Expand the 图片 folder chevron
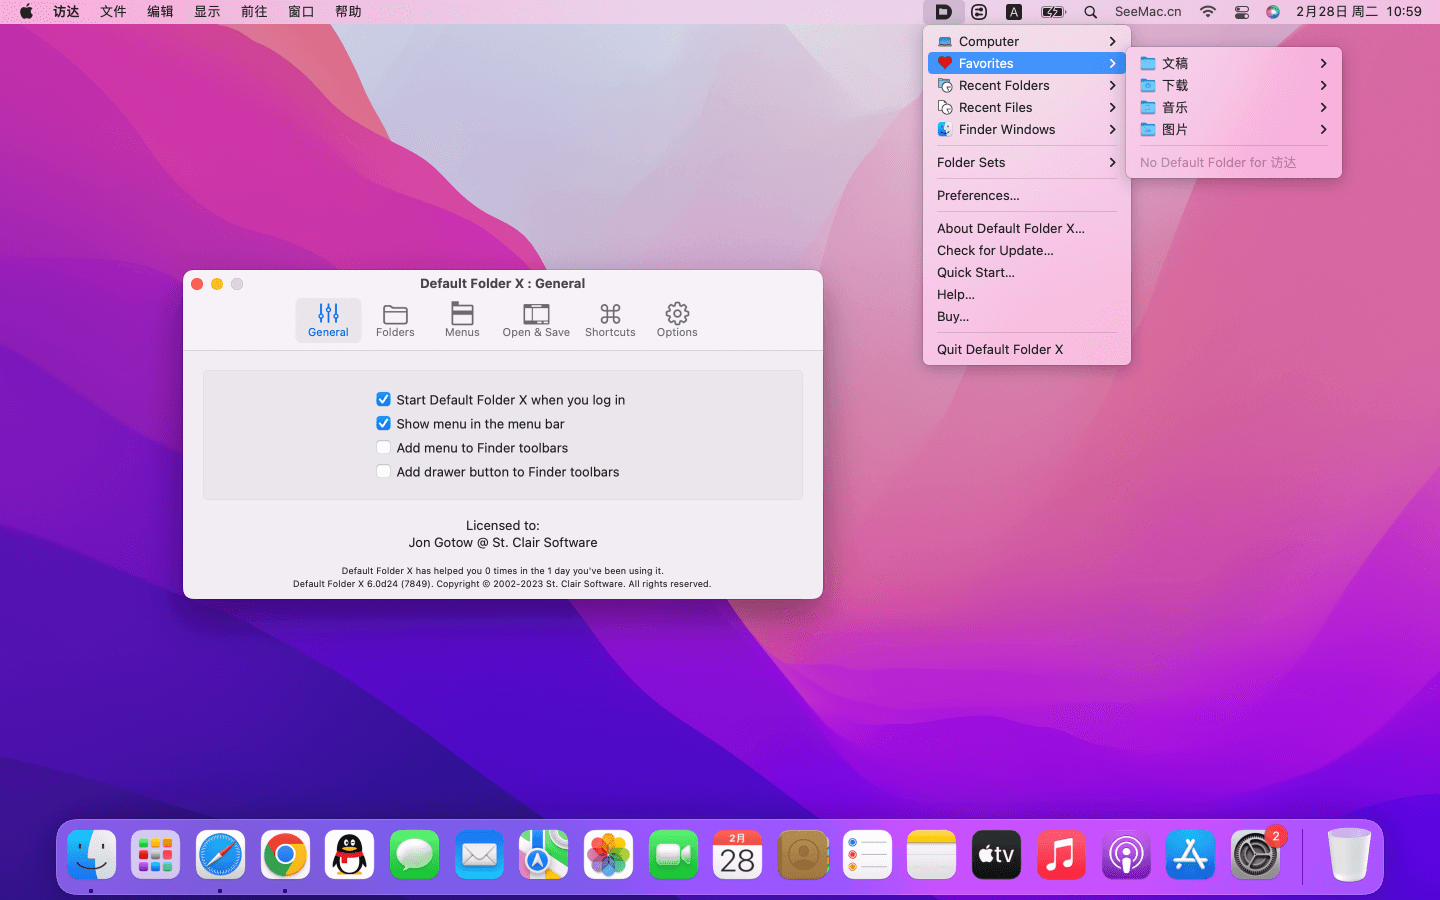Screen dimensions: 1440x900 1323,129
